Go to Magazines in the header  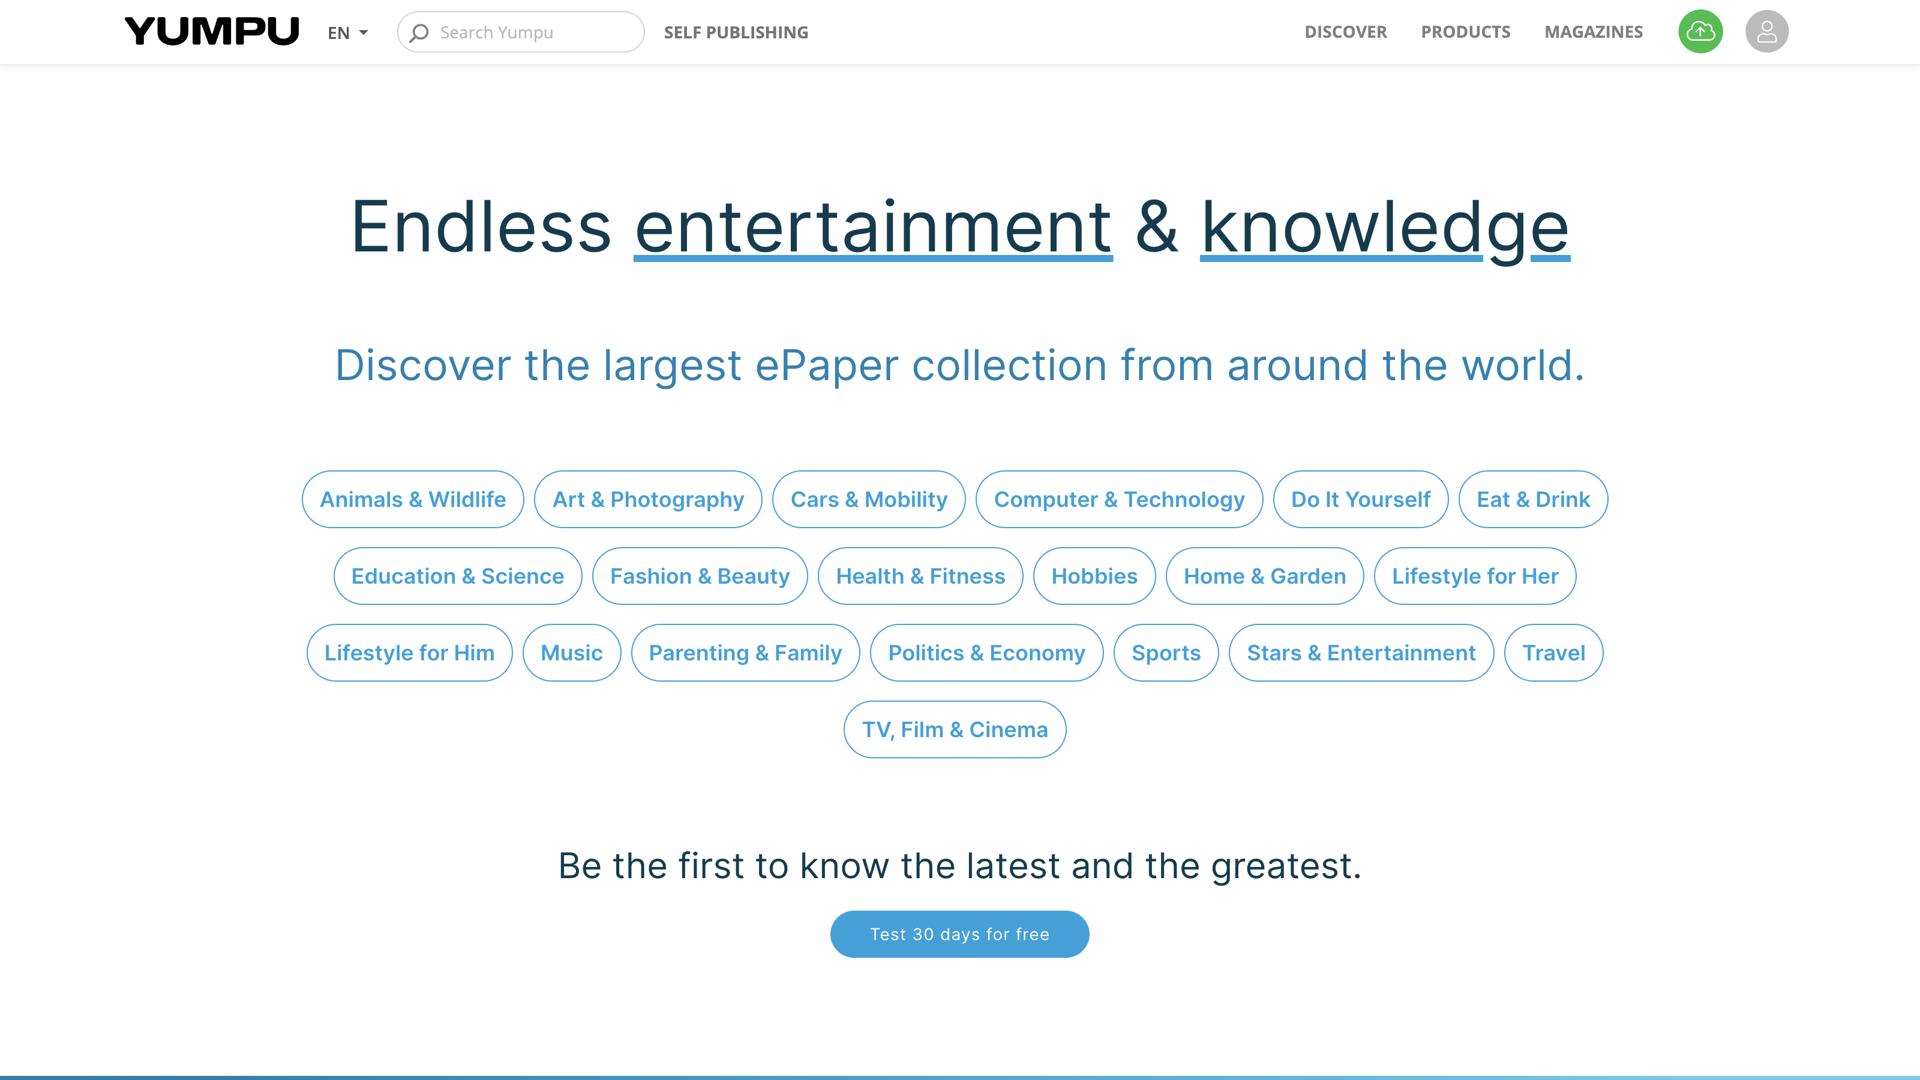[x=1593, y=32]
